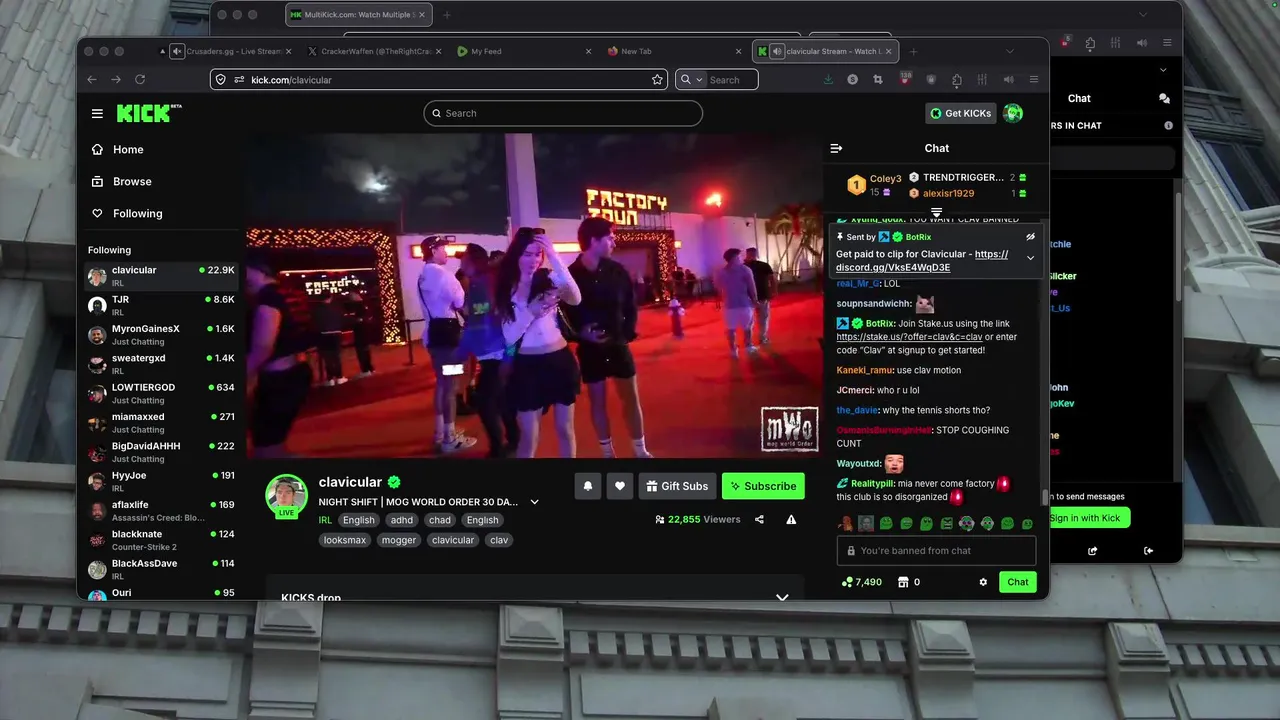
Task: Click the report warning triangle icon
Action: 791,519
